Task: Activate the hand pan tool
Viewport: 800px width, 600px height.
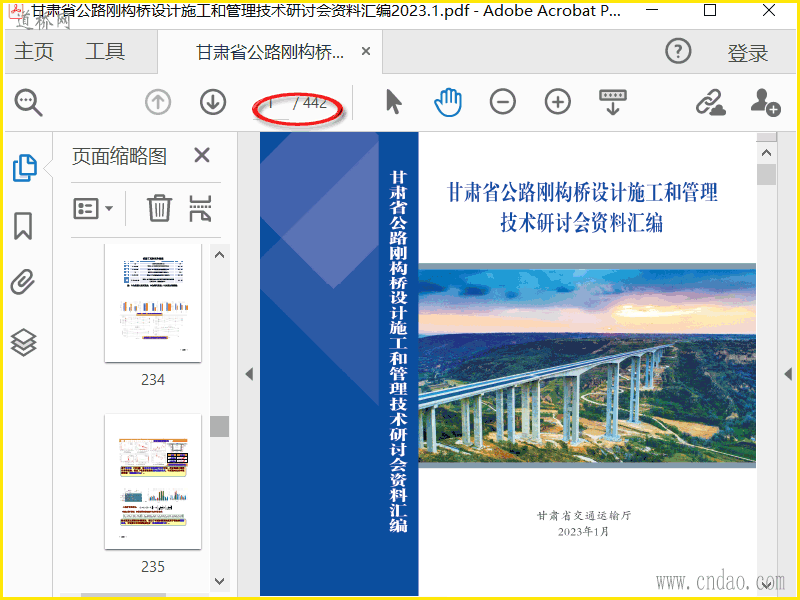Action: [448, 102]
